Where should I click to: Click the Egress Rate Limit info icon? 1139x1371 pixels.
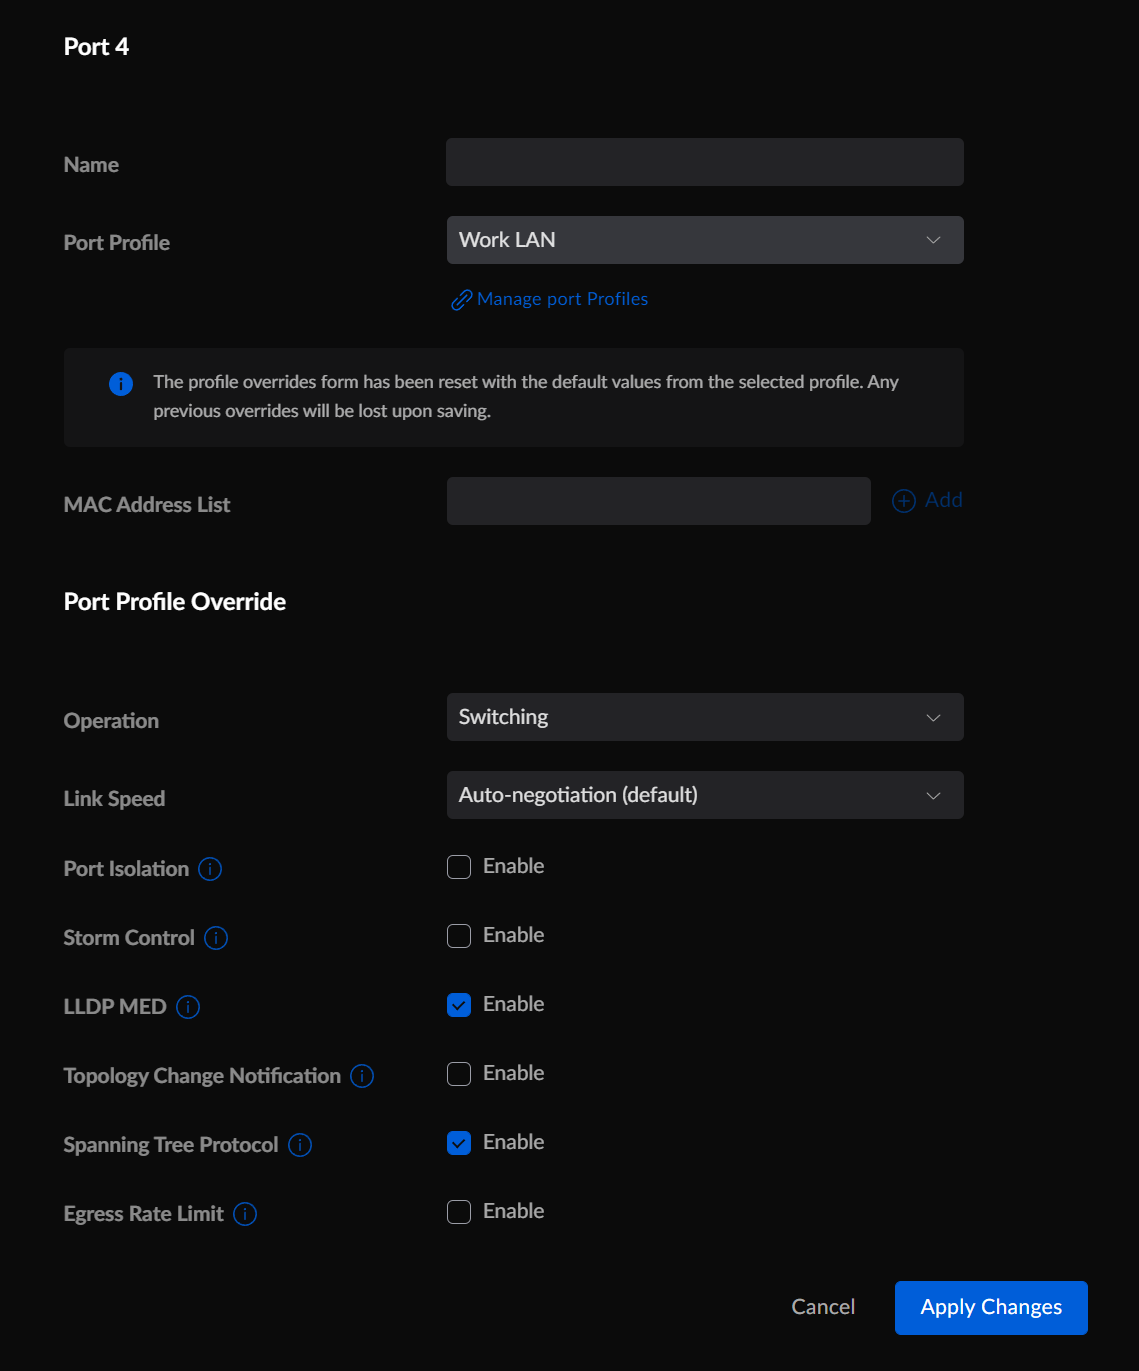pos(245,1214)
